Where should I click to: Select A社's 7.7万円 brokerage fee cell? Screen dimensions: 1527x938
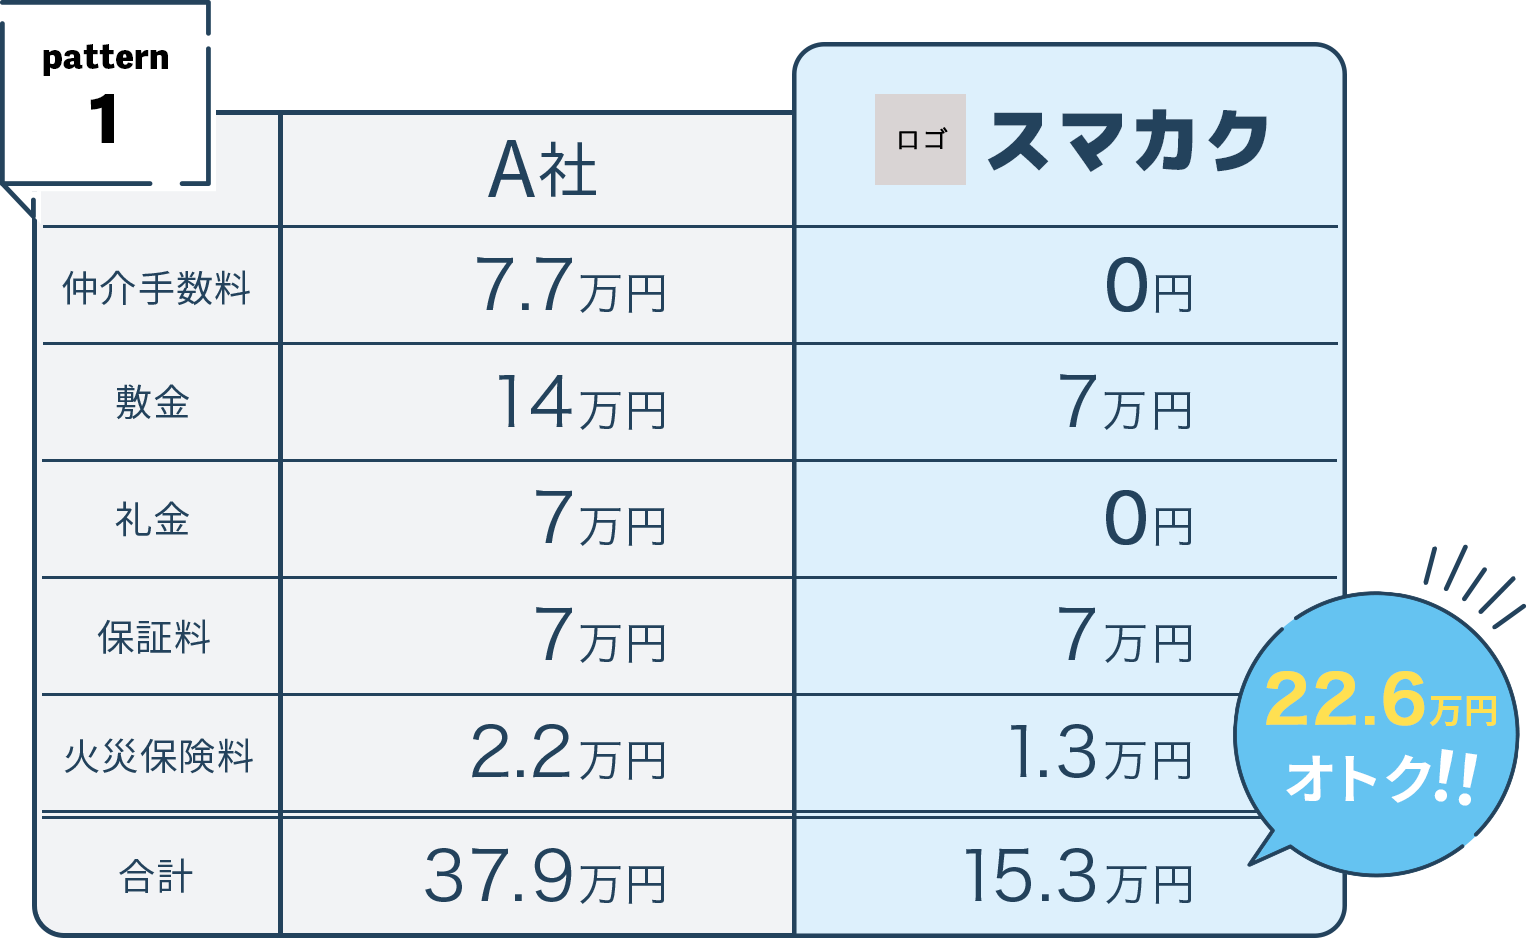pos(538,286)
